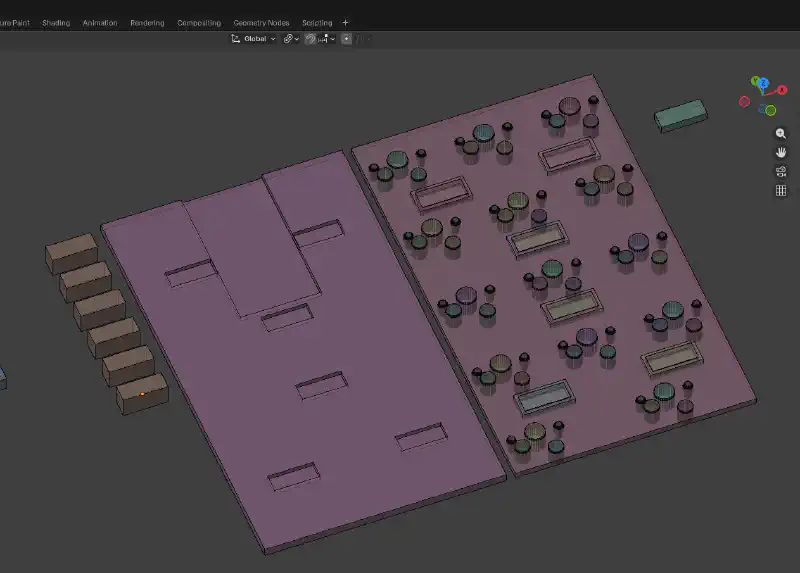Open the Animation workspace tab

pos(100,23)
